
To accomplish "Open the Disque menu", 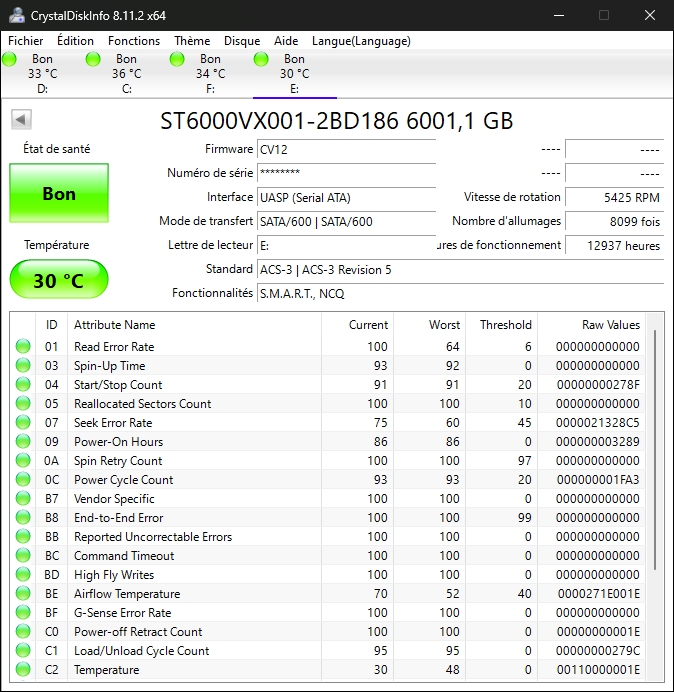I will click(242, 41).
